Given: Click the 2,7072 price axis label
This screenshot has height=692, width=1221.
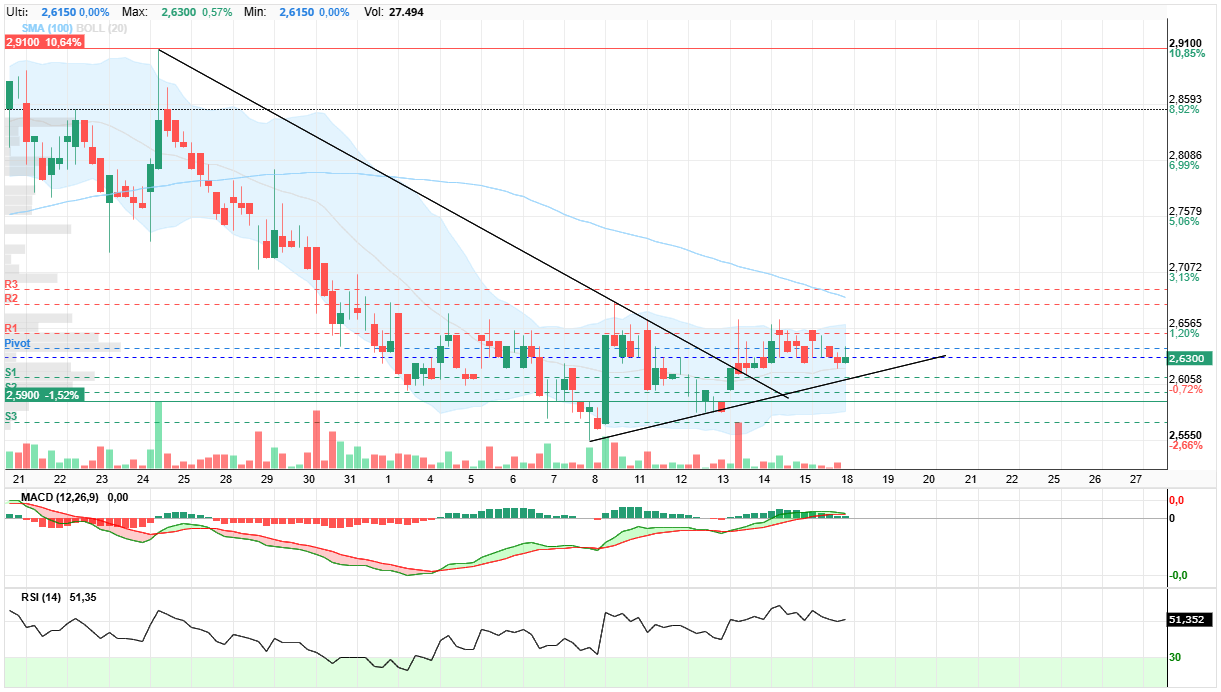Looking at the screenshot, I should (1186, 267).
